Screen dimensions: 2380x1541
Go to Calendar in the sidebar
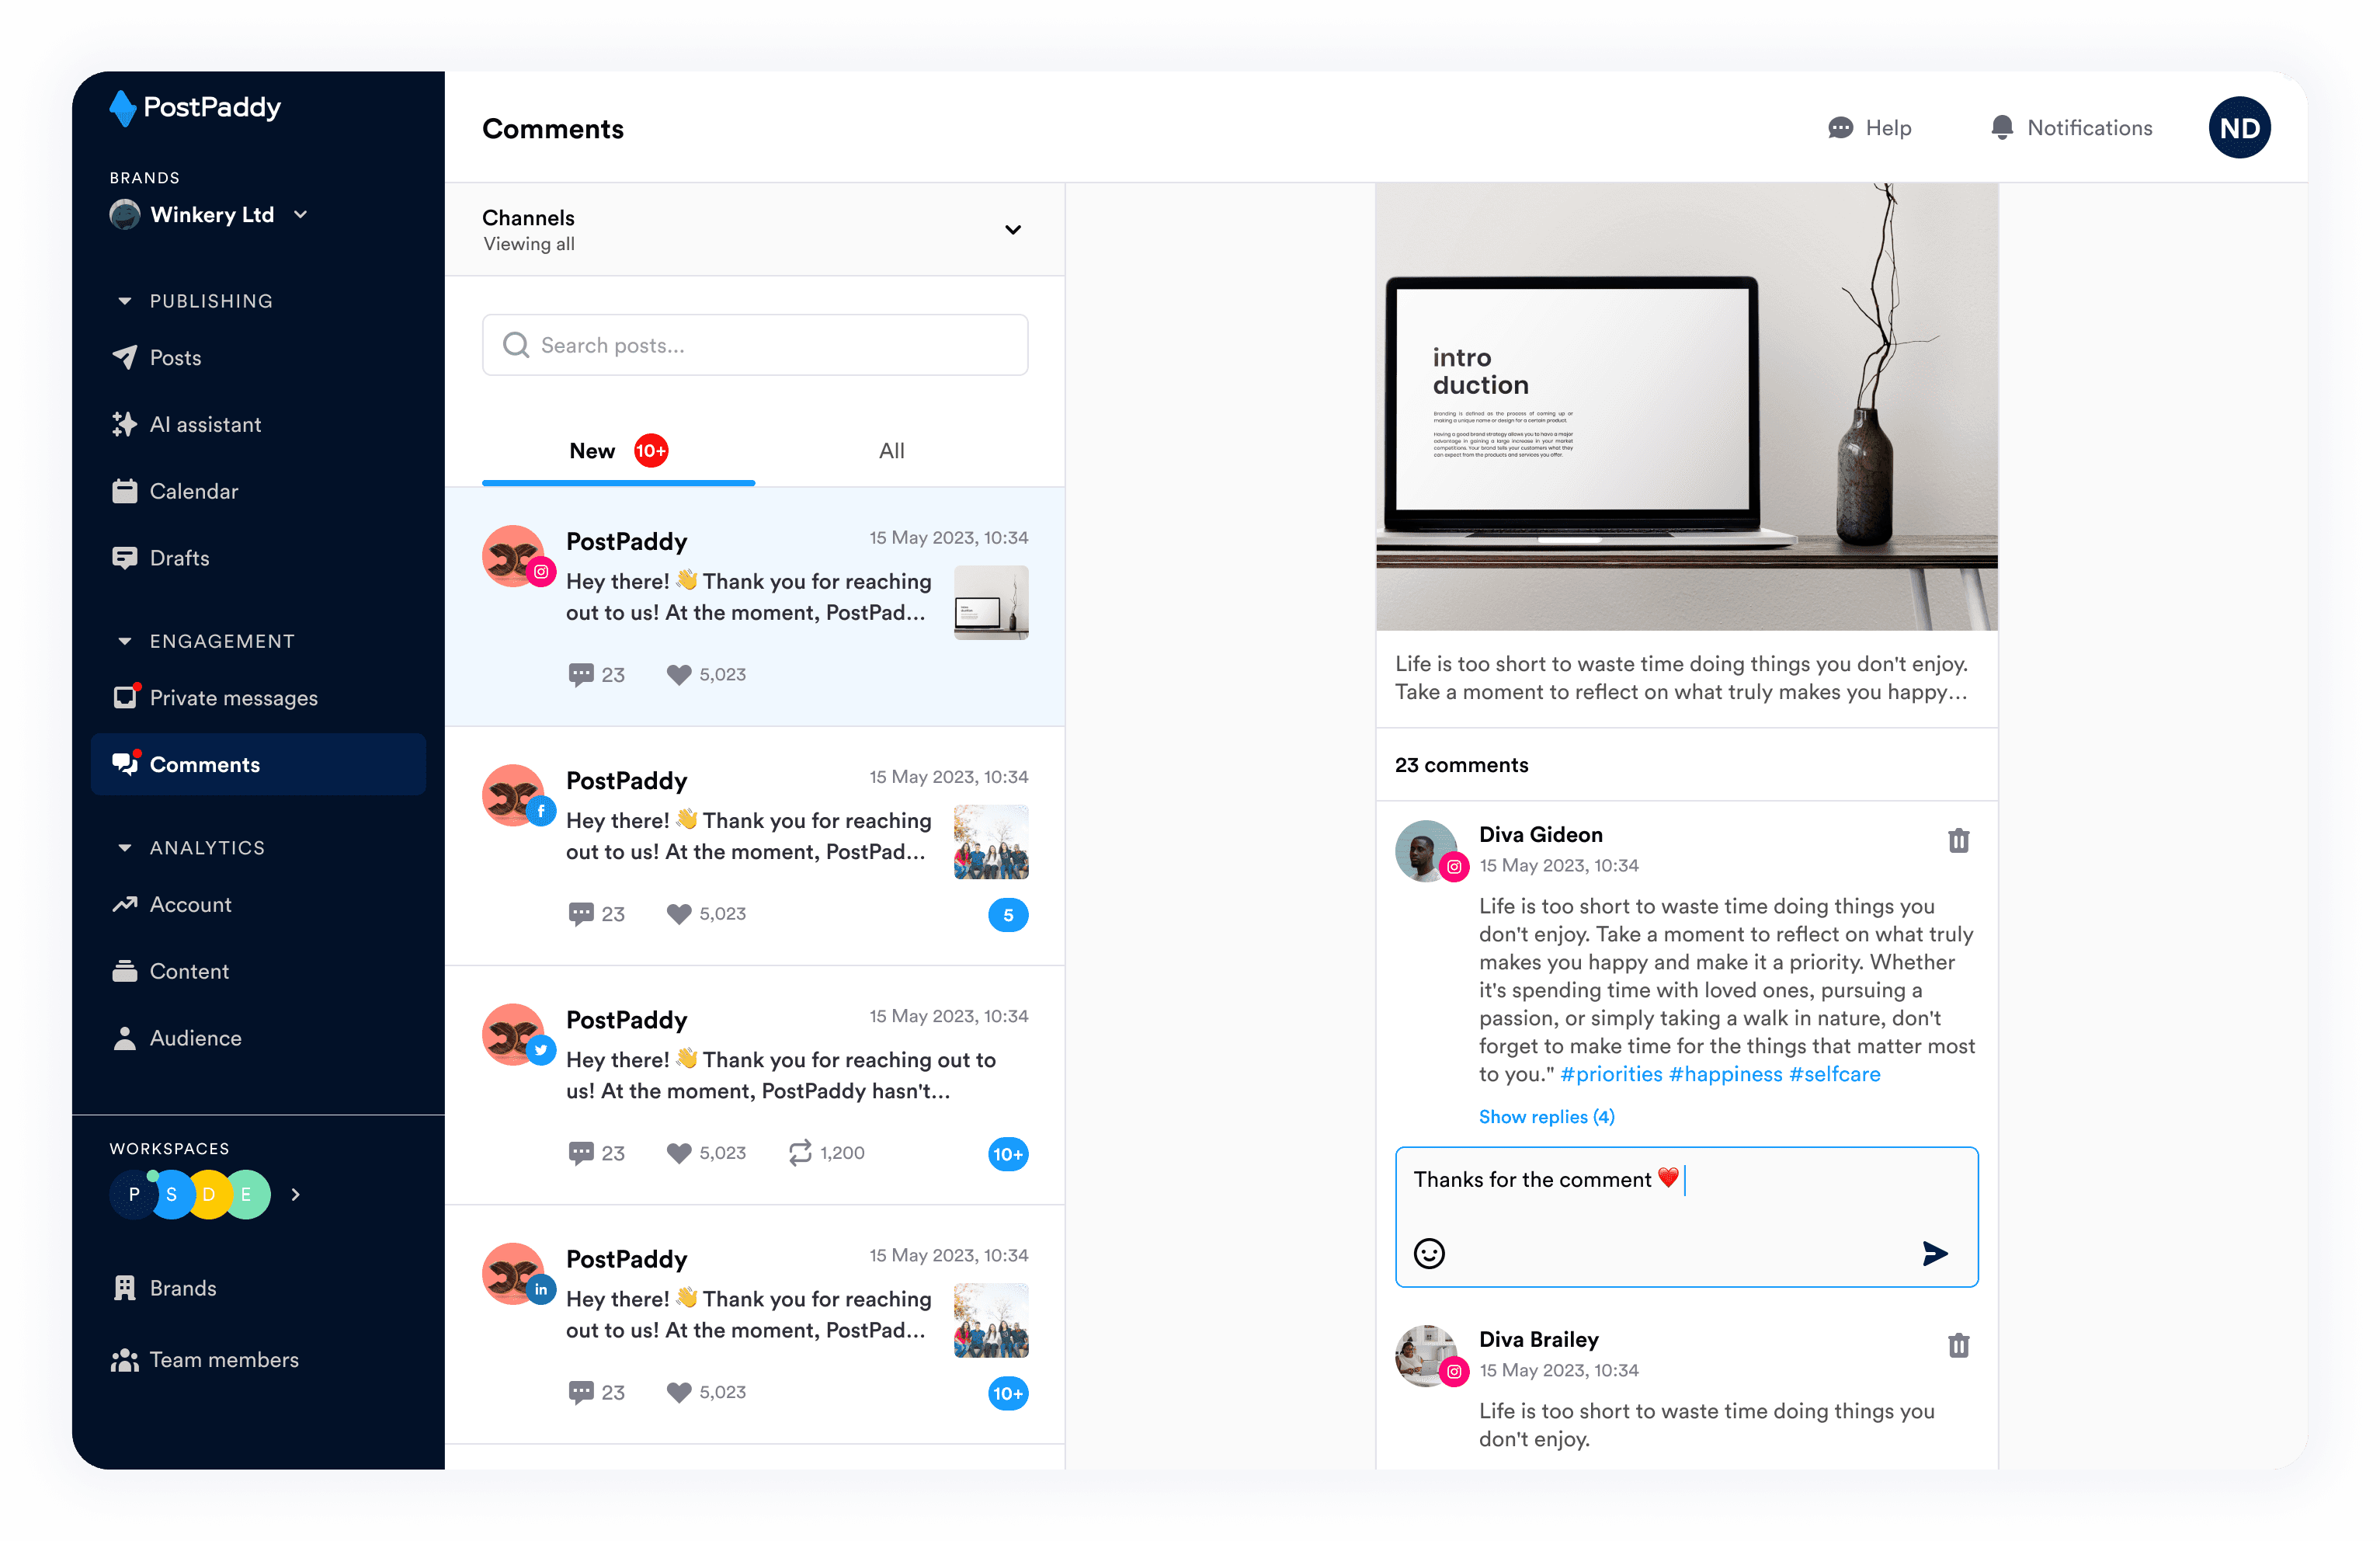(194, 491)
